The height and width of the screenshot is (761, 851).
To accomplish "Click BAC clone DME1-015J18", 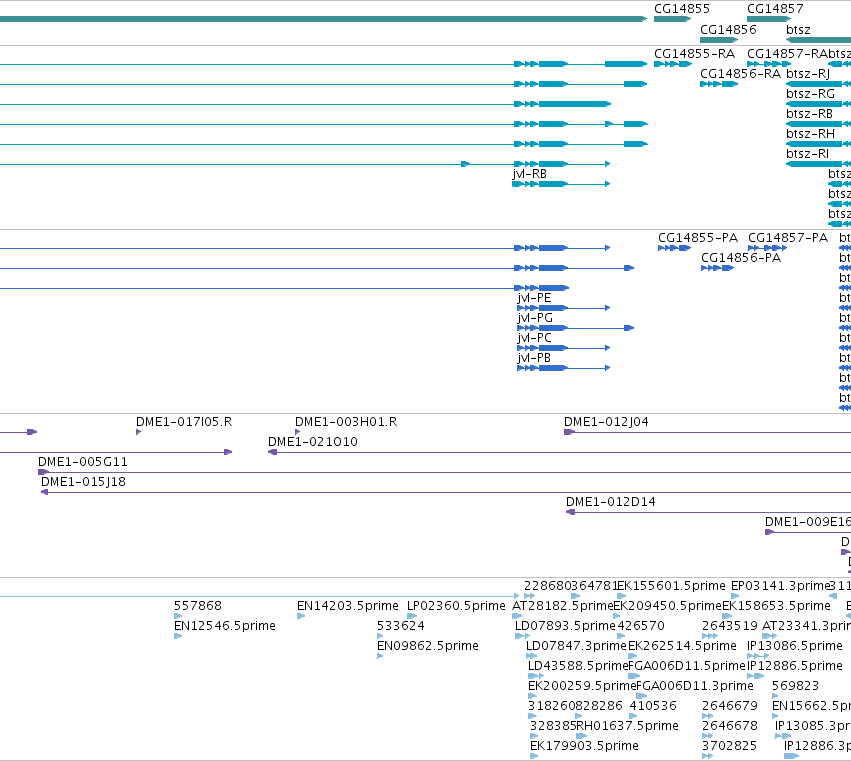I will 446,492.
